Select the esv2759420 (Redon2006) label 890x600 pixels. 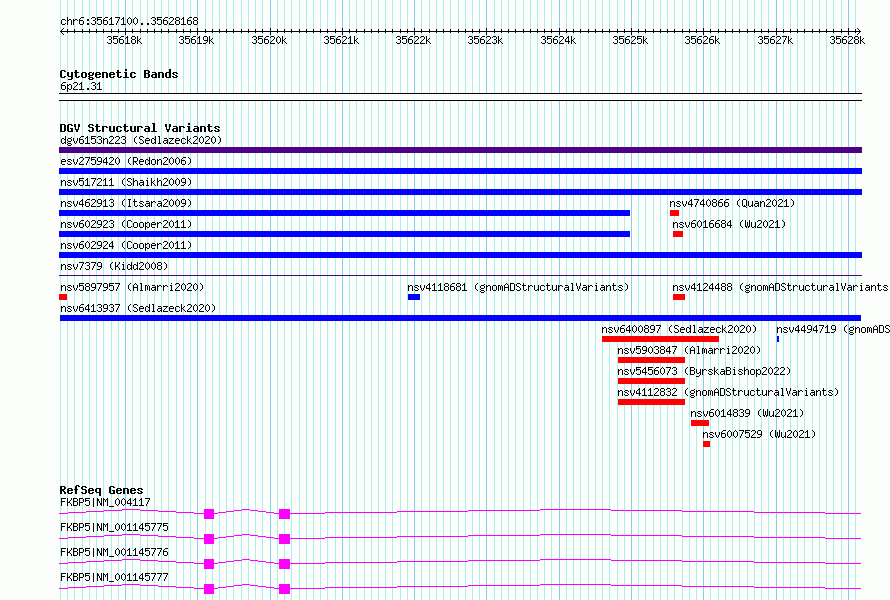click(x=126, y=161)
